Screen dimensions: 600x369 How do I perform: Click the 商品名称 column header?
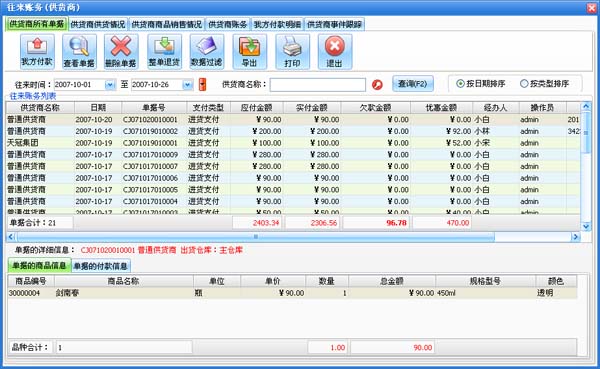pos(124,281)
